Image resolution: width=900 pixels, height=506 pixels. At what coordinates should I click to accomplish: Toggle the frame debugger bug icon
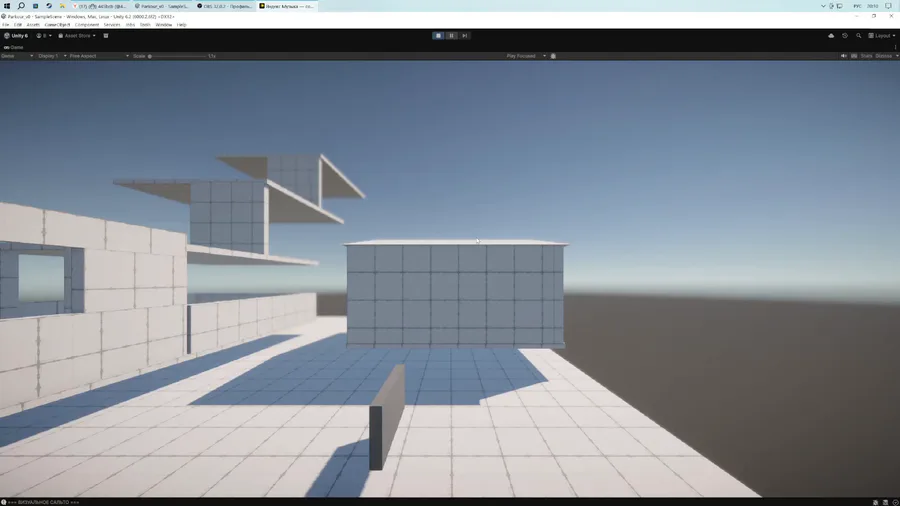click(553, 56)
